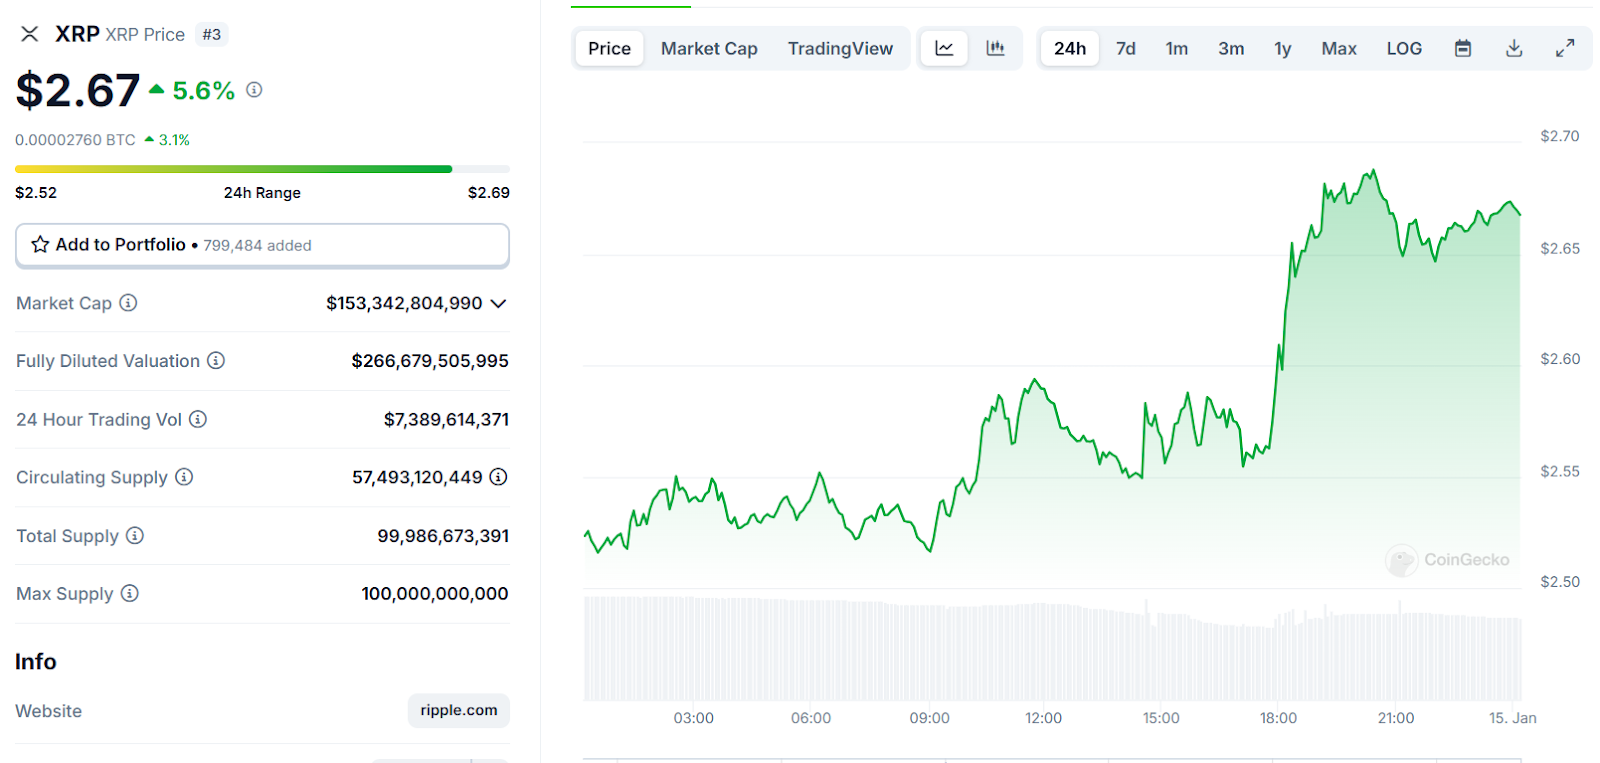Click the $2.67 current price
This screenshot has height=763, width=1600.
(78, 91)
